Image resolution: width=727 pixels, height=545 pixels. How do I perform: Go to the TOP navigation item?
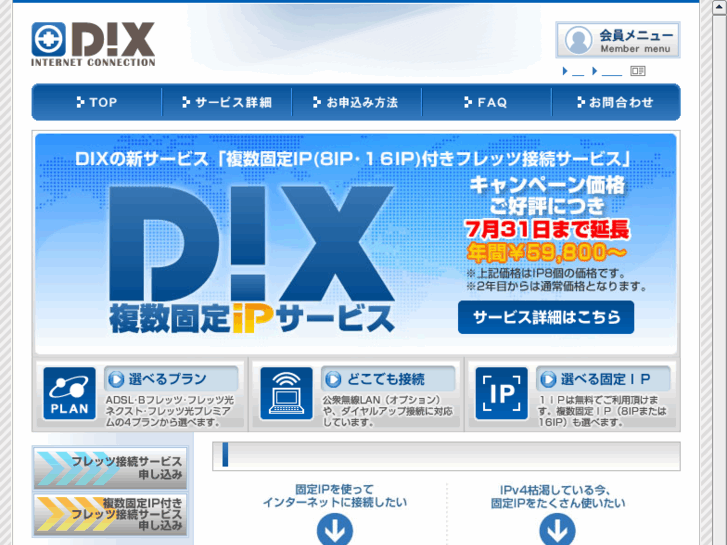pos(97,102)
